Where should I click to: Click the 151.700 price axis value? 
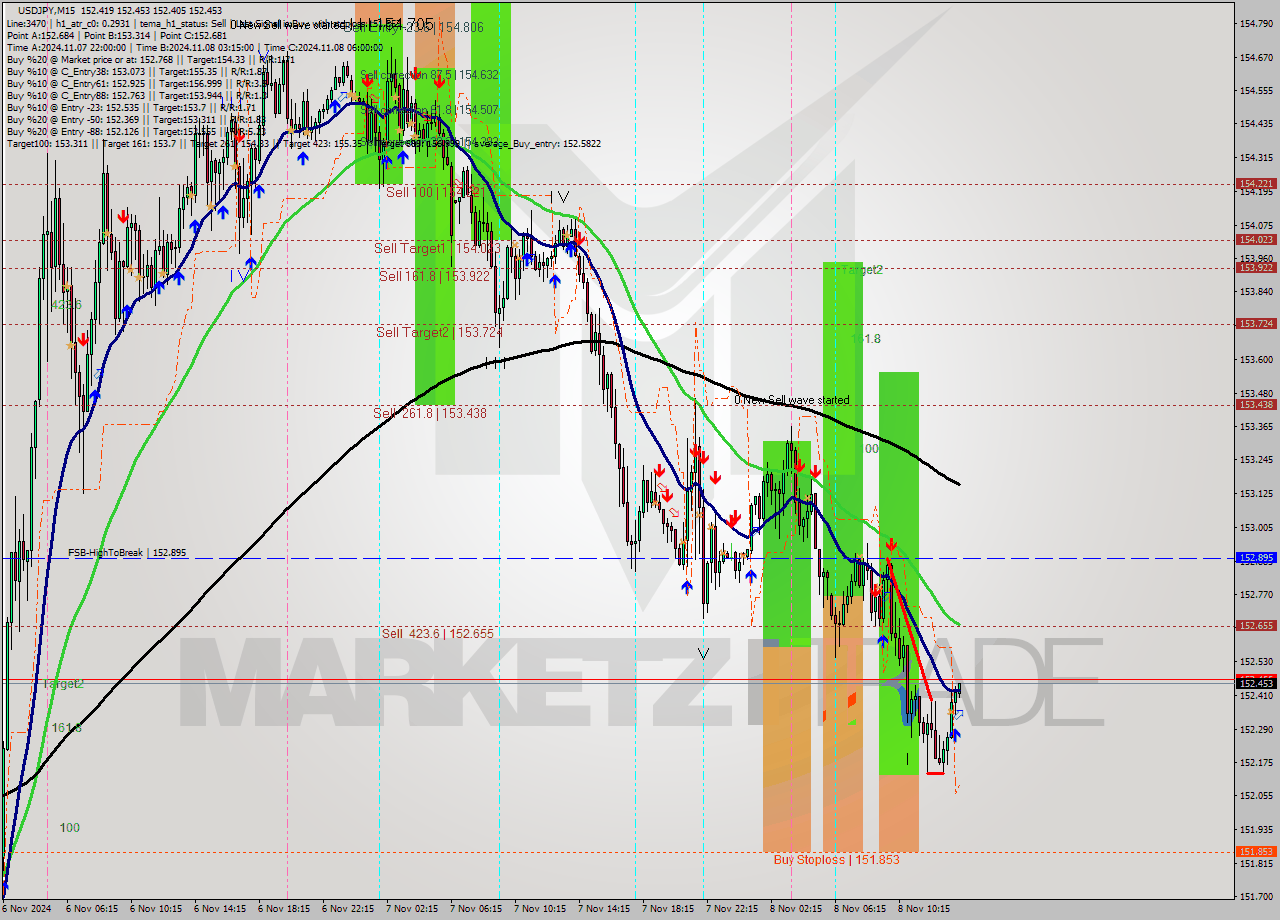coord(1256,896)
